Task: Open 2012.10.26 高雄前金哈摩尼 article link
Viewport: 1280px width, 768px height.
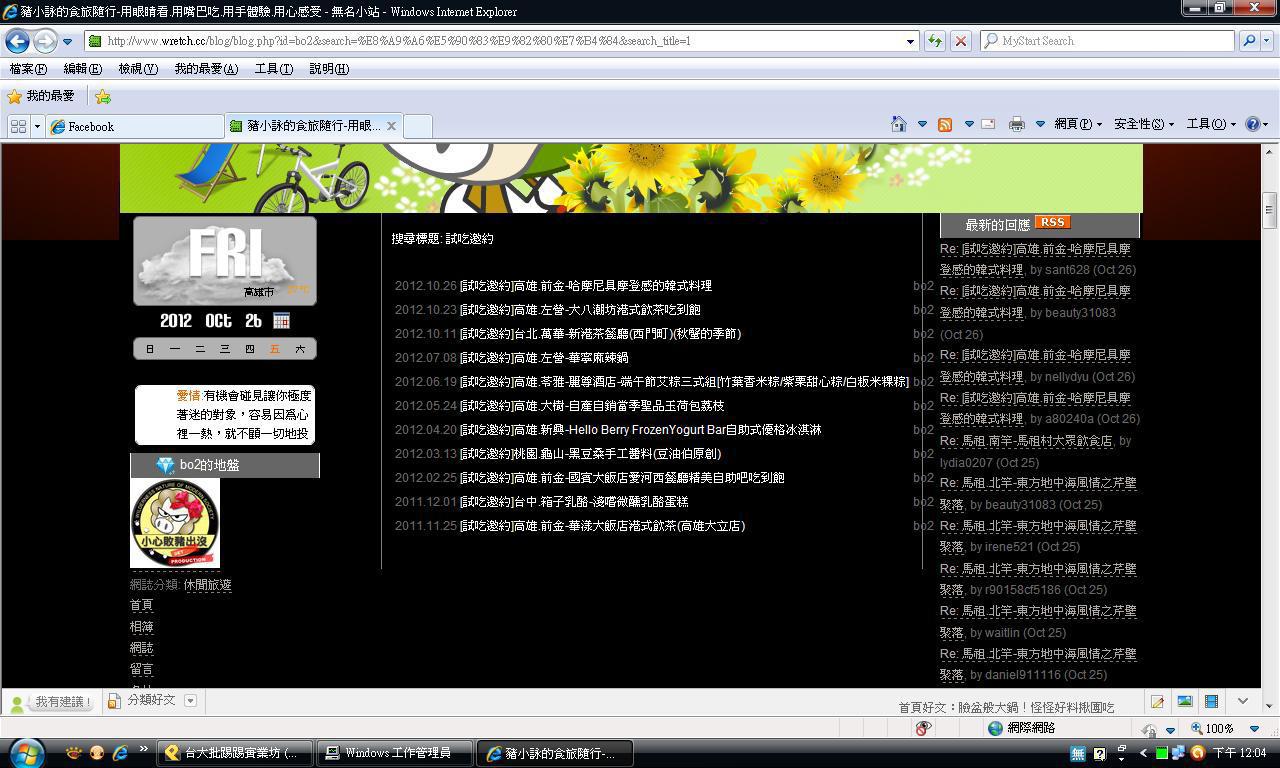Action: [x=585, y=286]
